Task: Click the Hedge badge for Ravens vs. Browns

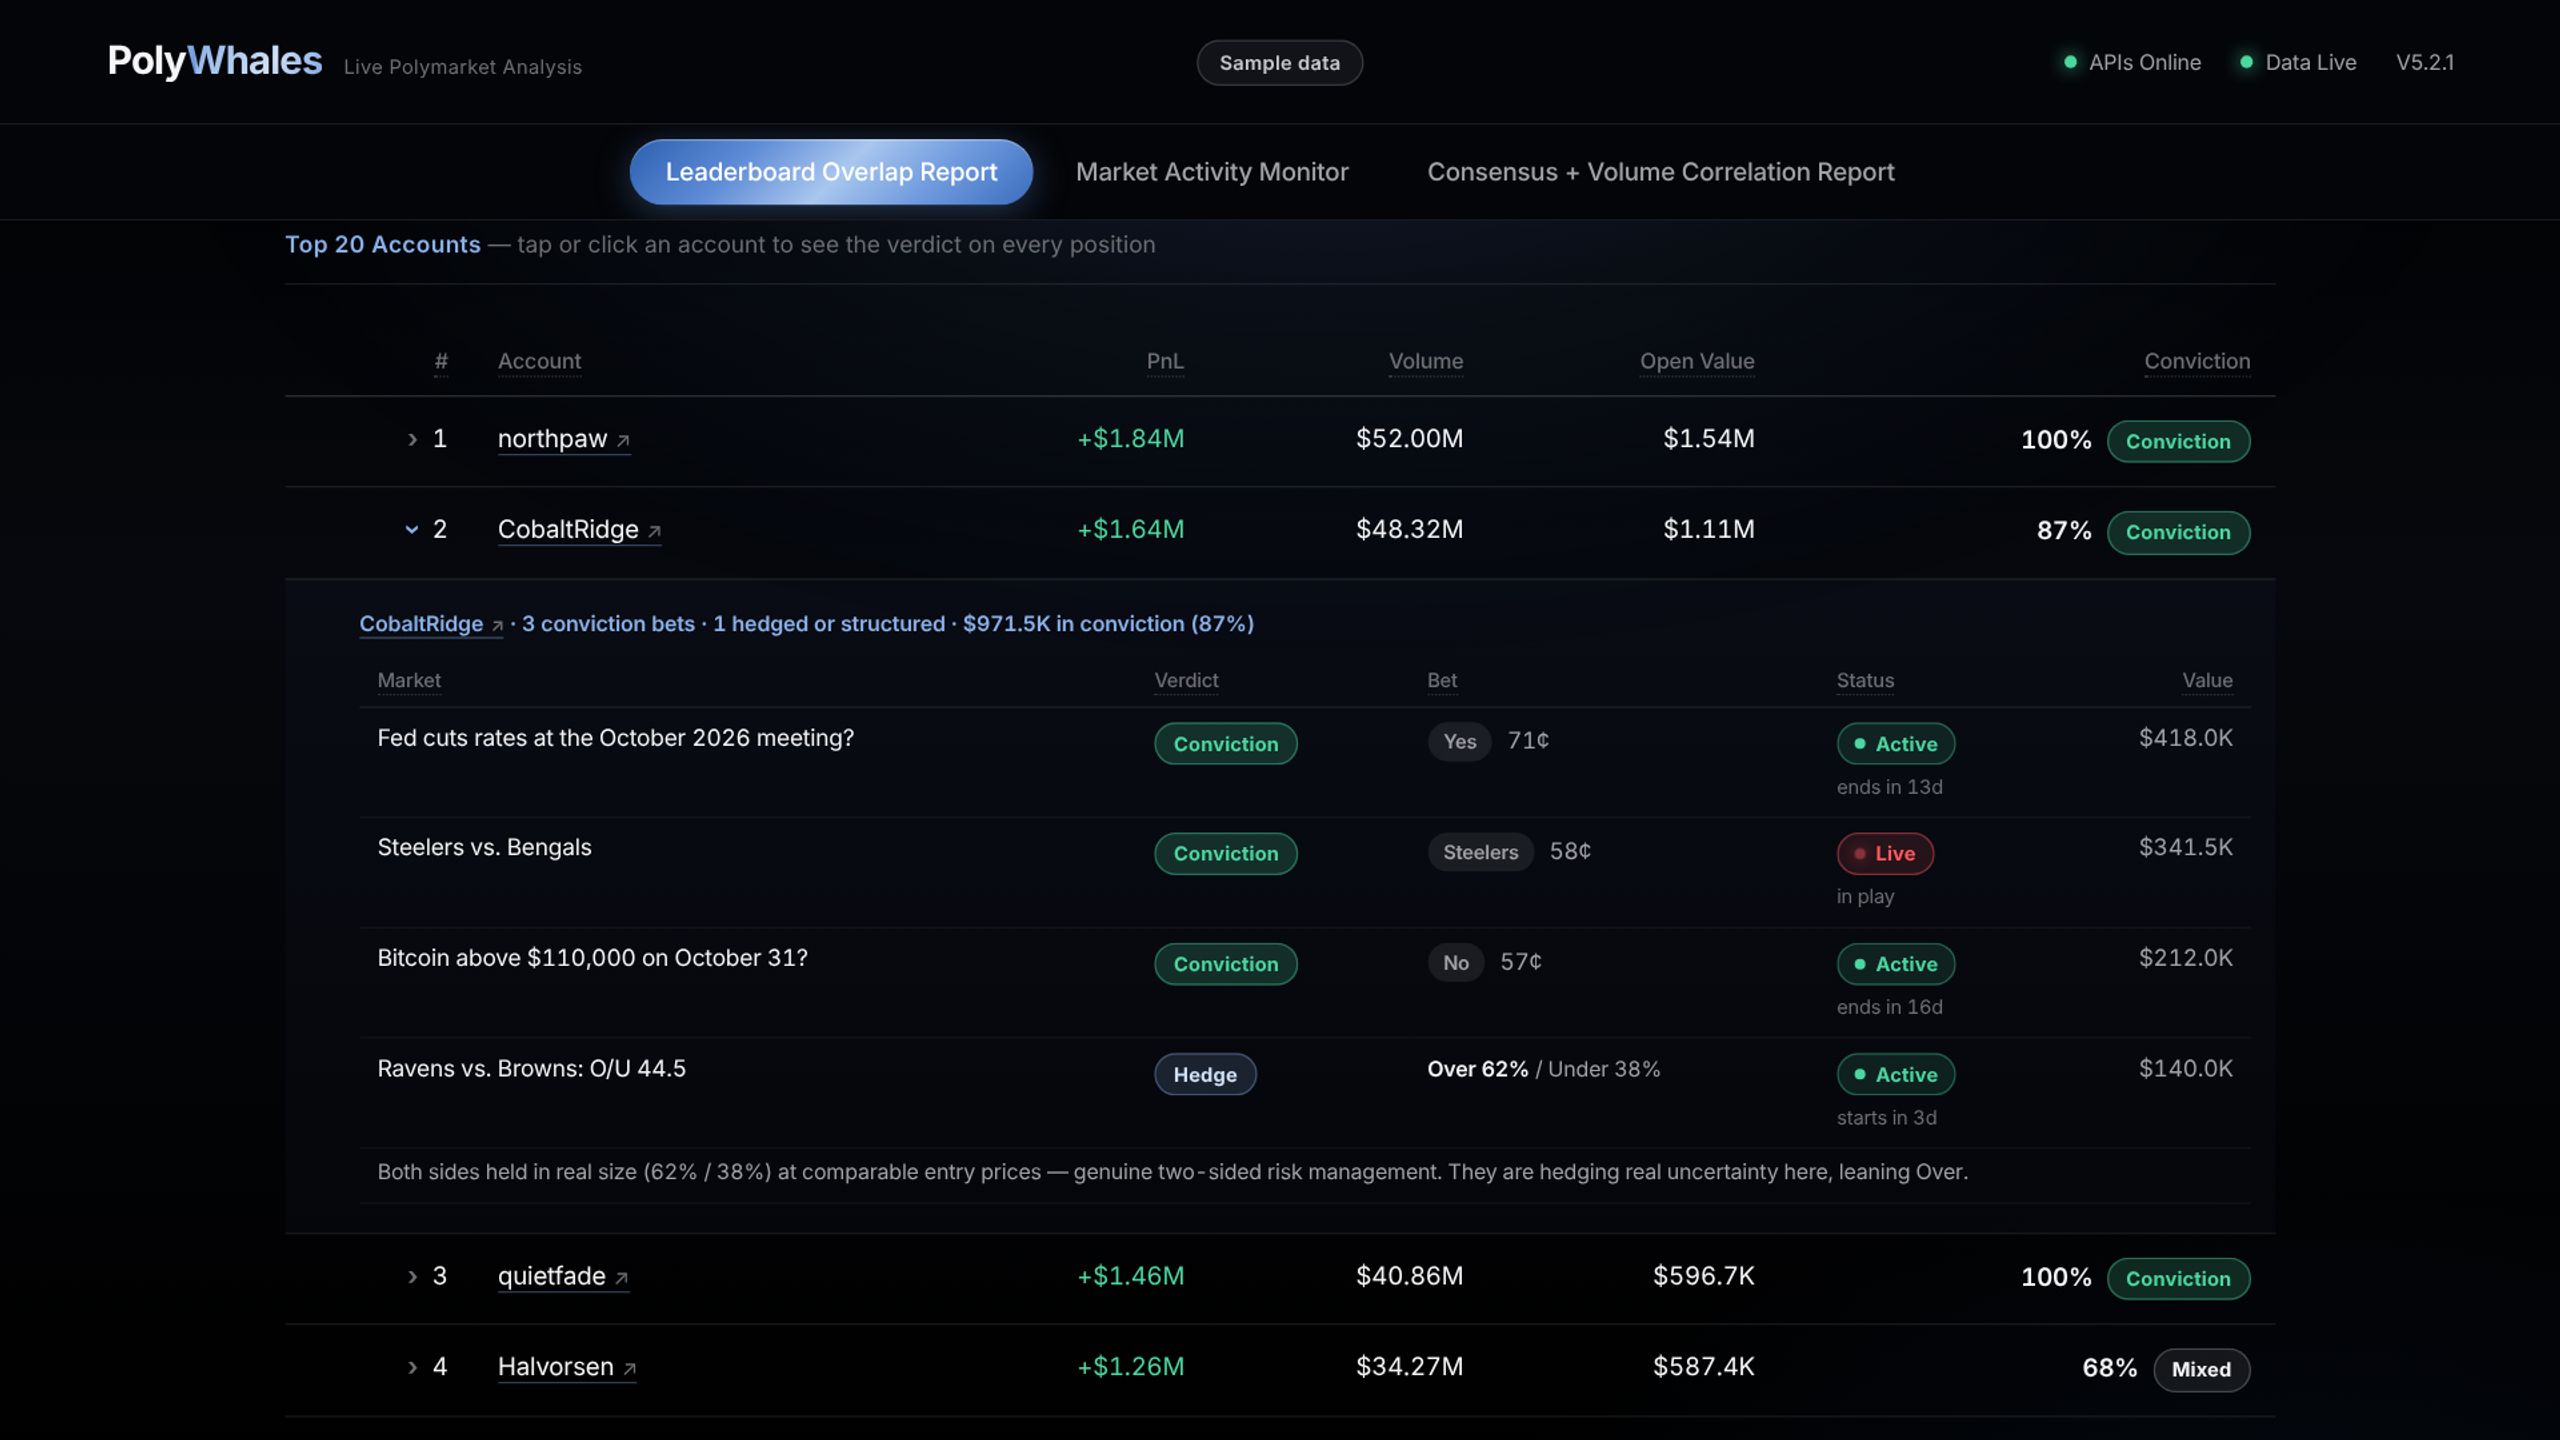Action: (1205, 1075)
